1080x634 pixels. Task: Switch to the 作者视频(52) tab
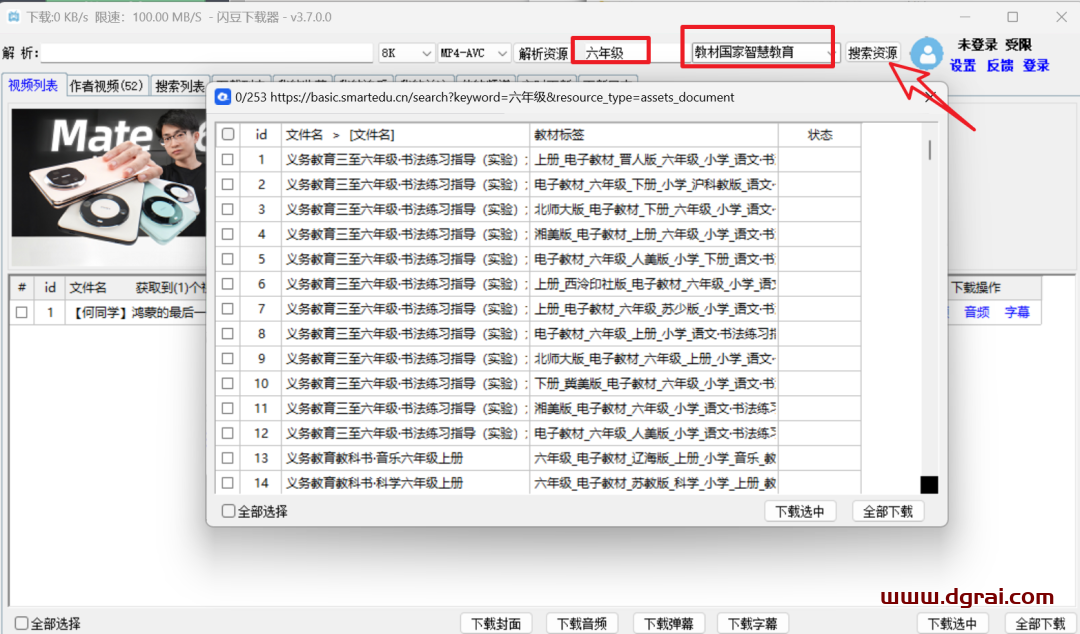tap(106, 86)
